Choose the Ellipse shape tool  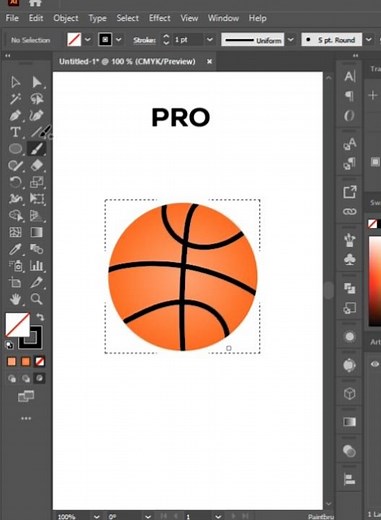(x=15, y=149)
